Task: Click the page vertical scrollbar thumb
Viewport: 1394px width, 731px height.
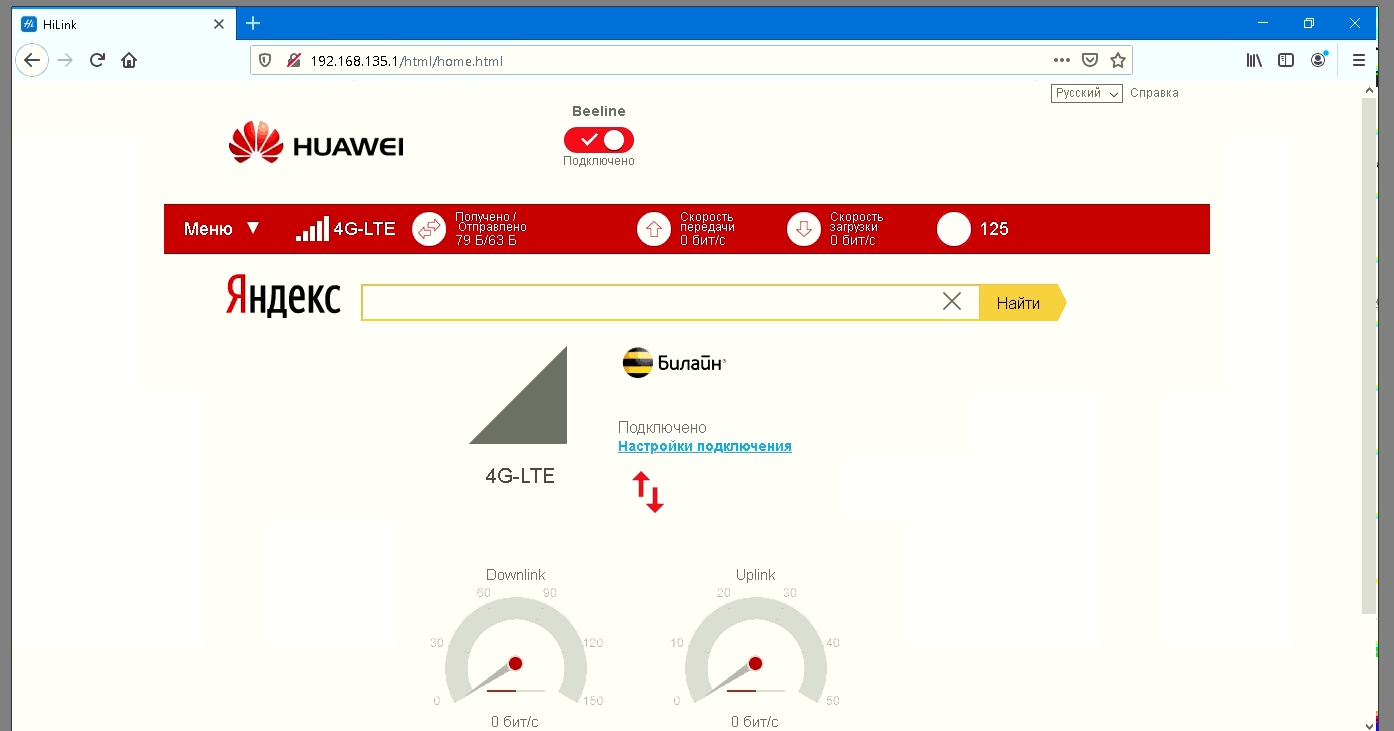Action: pos(1369,355)
